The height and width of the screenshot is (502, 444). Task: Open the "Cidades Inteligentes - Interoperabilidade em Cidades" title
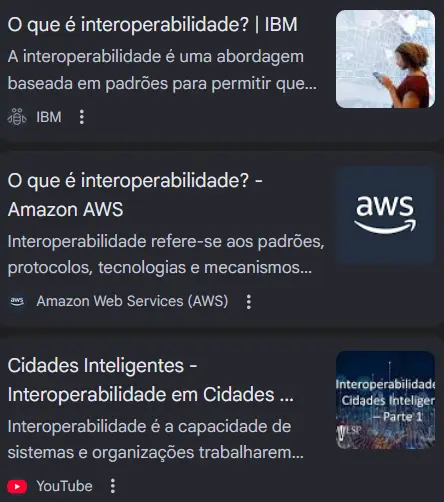pyautogui.click(x=151, y=380)
